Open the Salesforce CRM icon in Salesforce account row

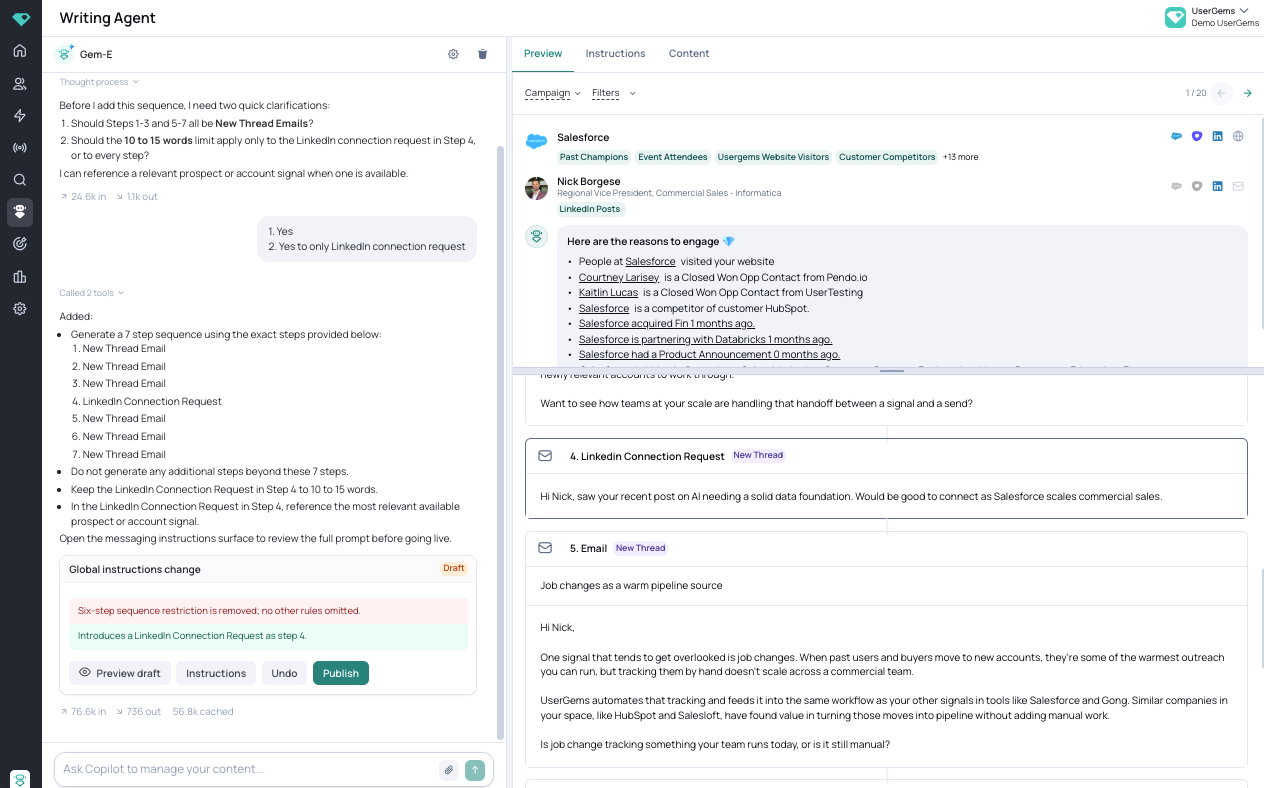pyautogui.click(x=1177, y=137)
